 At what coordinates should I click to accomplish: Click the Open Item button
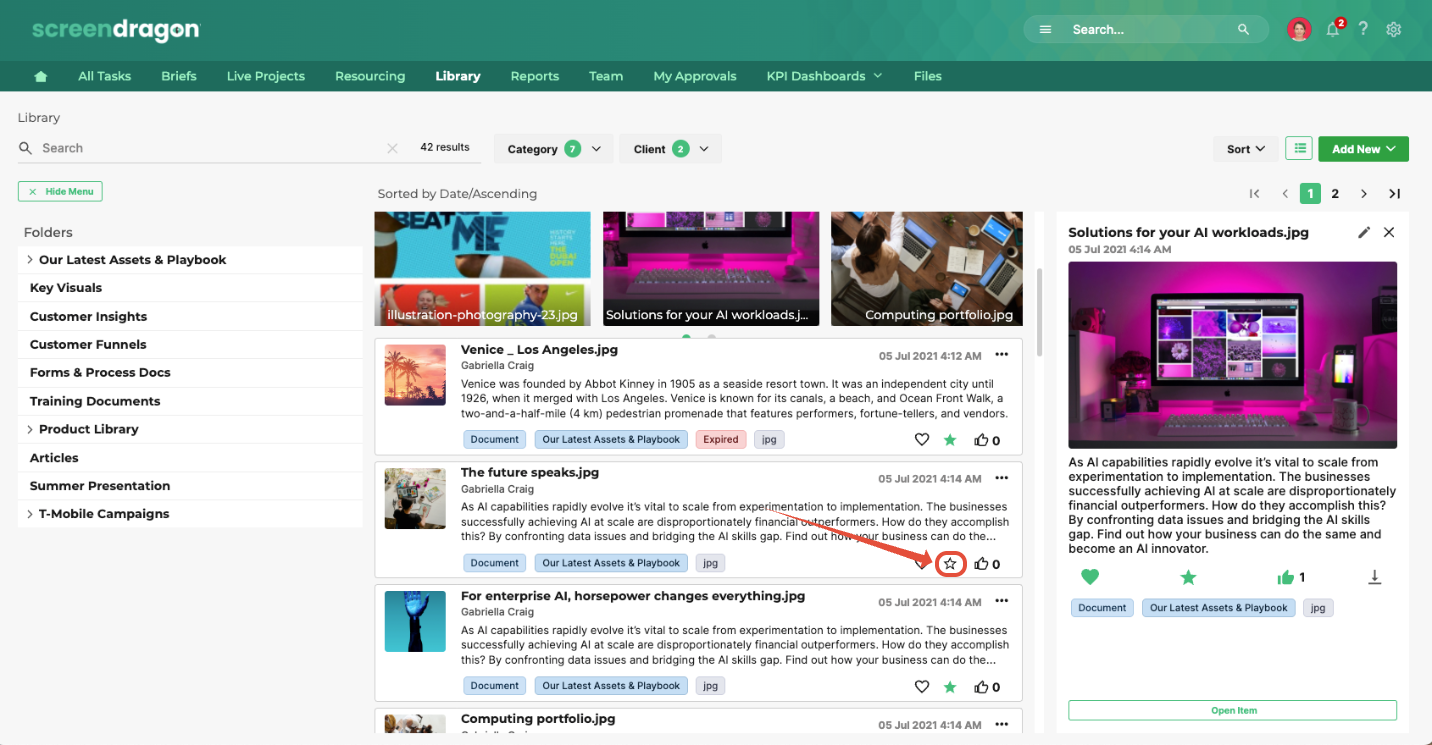pos(1232,710)
